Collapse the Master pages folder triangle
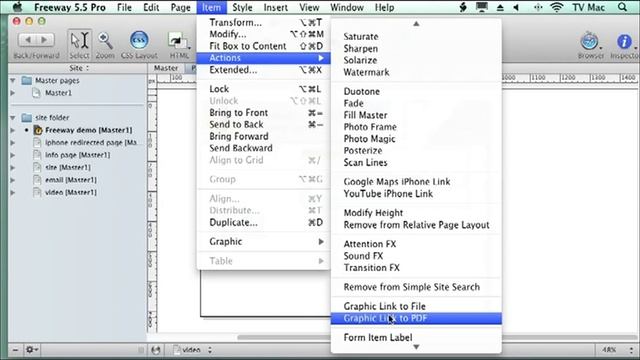The height and width of the screenshot is (360, 640). 13,80
